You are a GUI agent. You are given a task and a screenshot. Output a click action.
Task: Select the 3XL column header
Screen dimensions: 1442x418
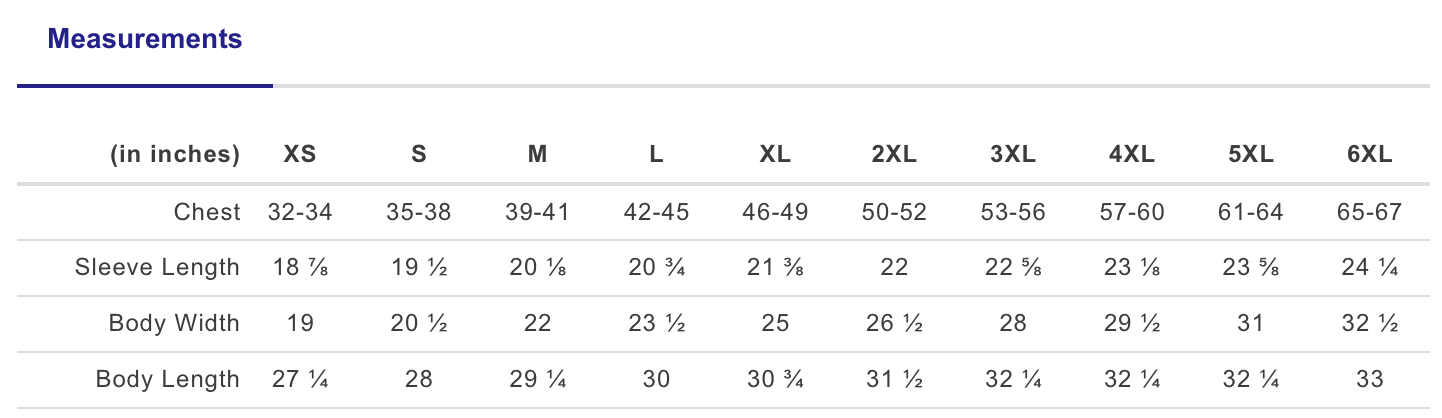[1013, 155]
